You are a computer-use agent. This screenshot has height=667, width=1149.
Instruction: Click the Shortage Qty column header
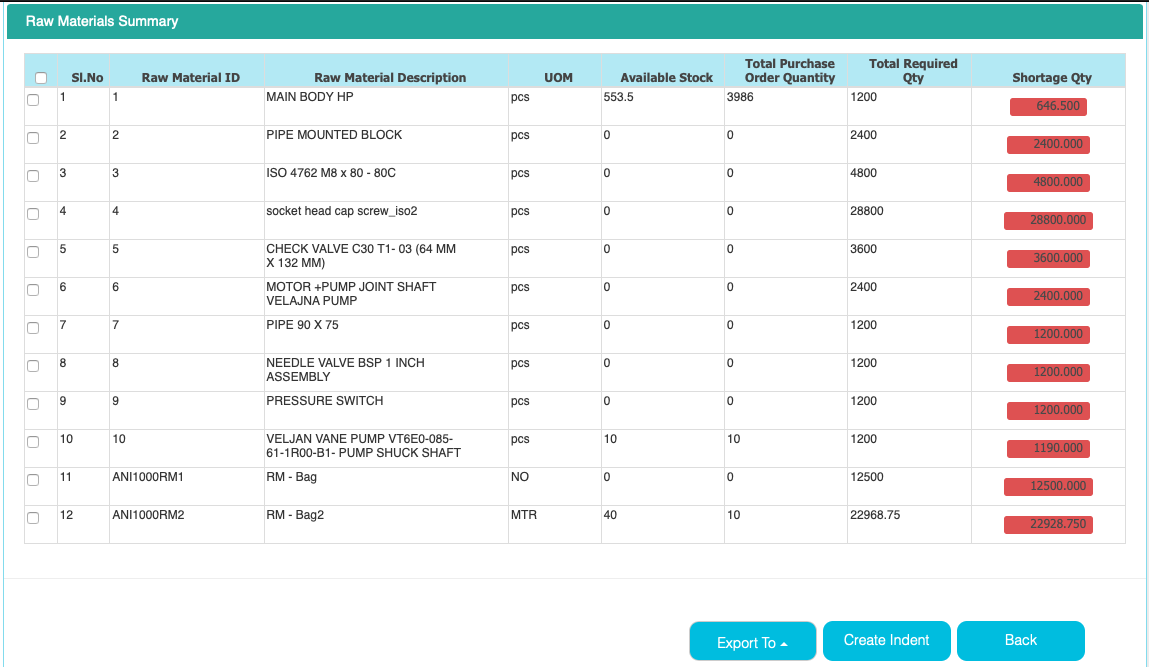tap(1052, 78)
